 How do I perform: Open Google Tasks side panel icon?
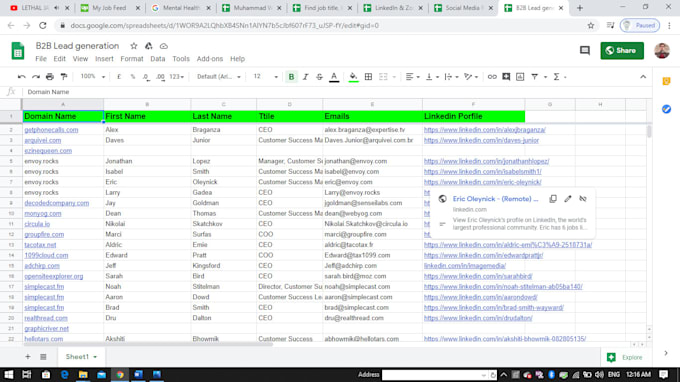[x=667, y=109]
